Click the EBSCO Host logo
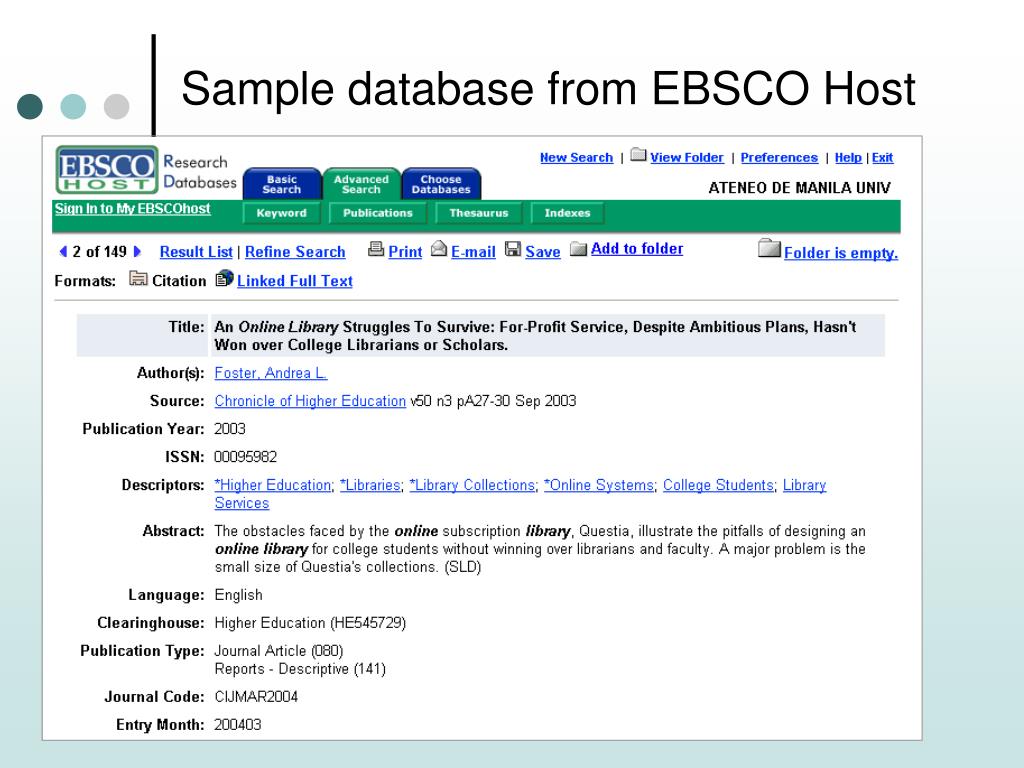This screenshot has width=1024, height=768. pos(107,170)
